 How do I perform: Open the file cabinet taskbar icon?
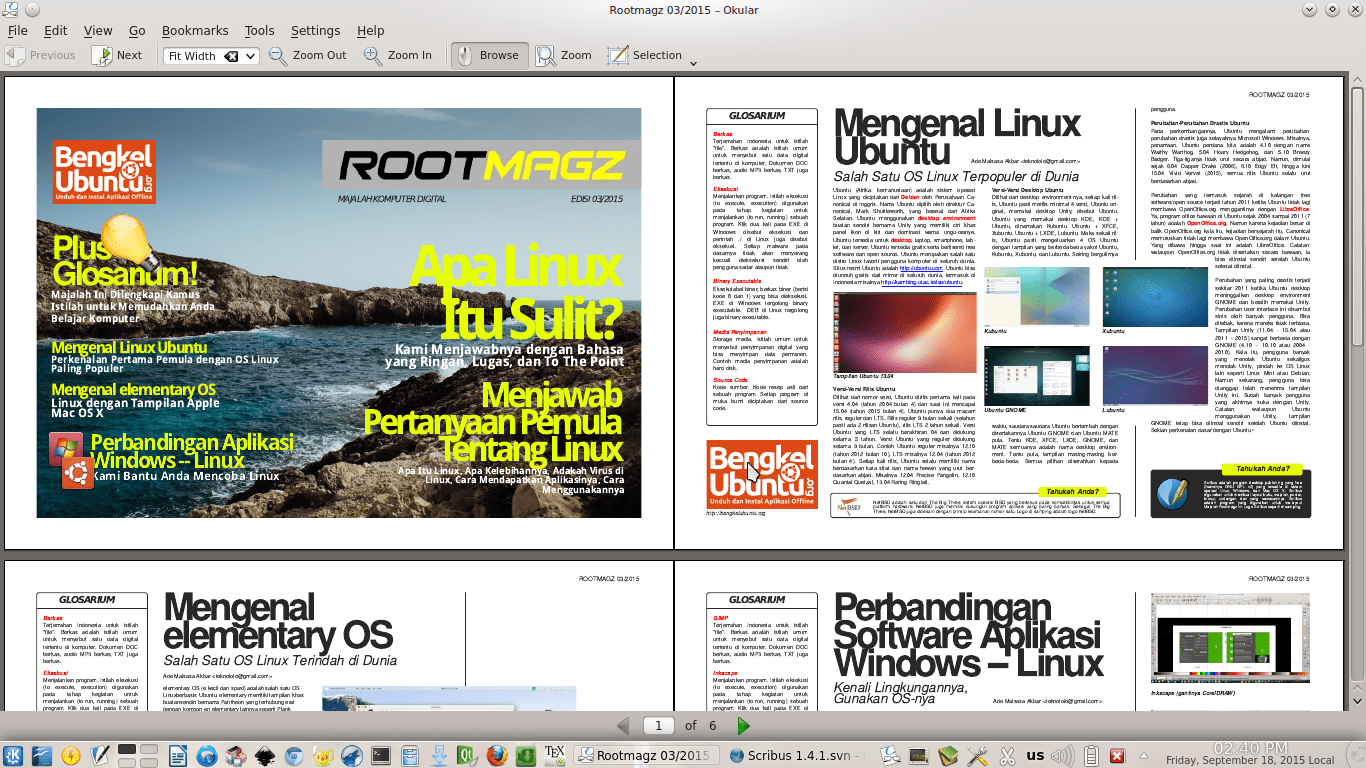[x=410, y=755]
